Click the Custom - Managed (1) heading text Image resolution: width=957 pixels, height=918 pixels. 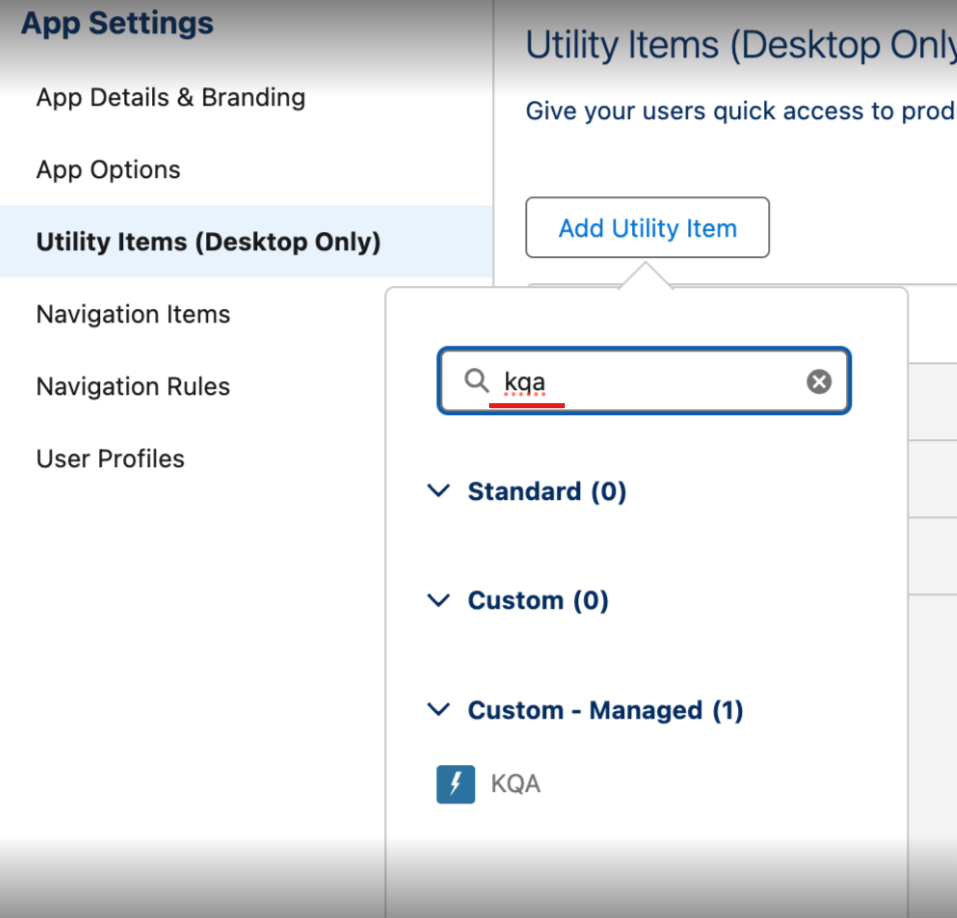pyautogui.click(x=605, y=710)
